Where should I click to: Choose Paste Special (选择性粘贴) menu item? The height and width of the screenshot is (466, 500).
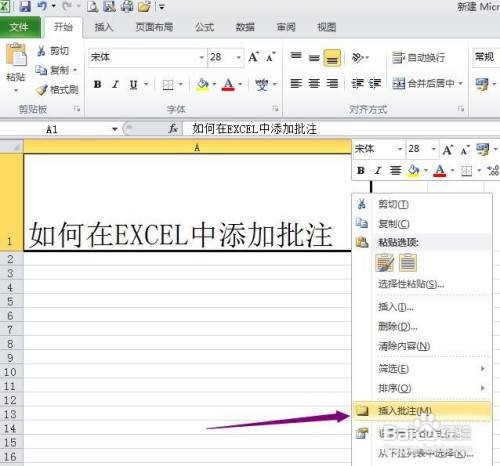[x=422, y=284]
